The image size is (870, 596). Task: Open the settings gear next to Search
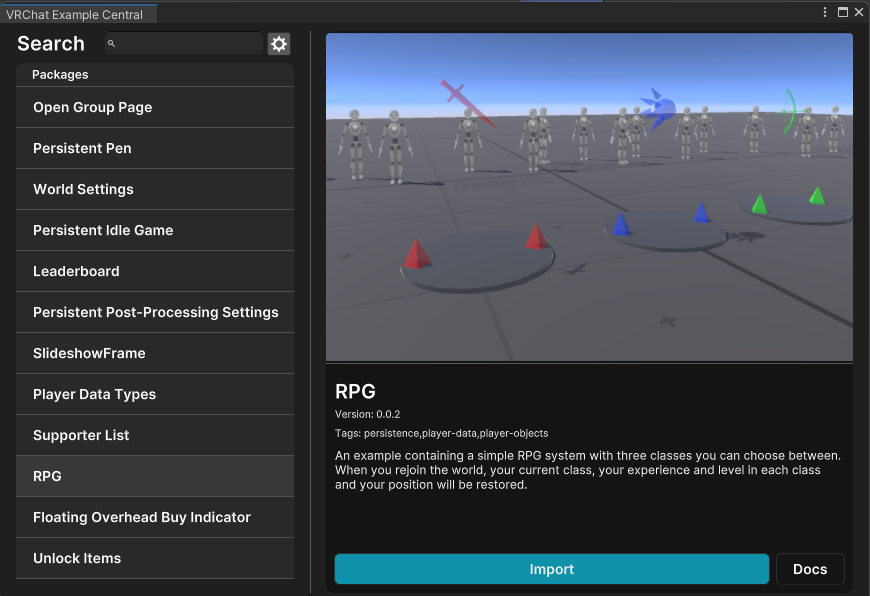tap(279, 44)
